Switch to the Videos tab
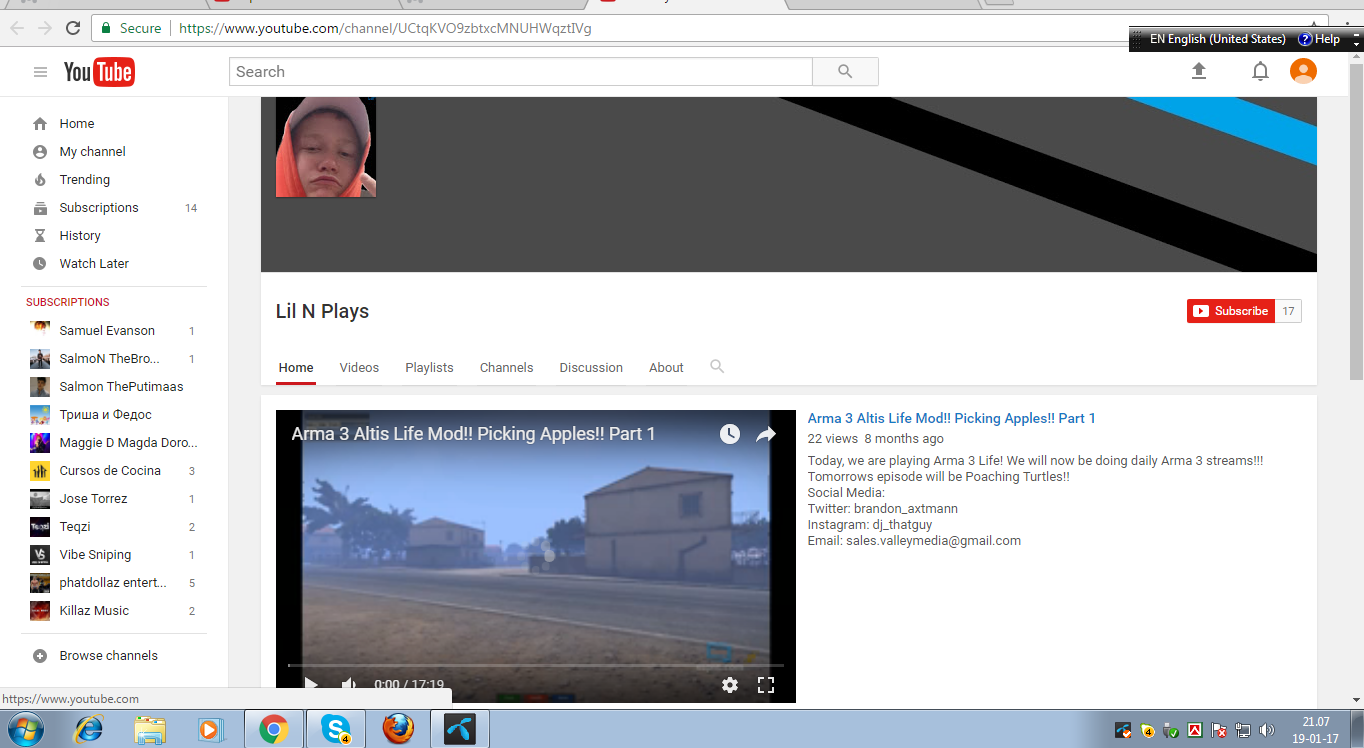 pyautogui.click(x=359, y=368)
